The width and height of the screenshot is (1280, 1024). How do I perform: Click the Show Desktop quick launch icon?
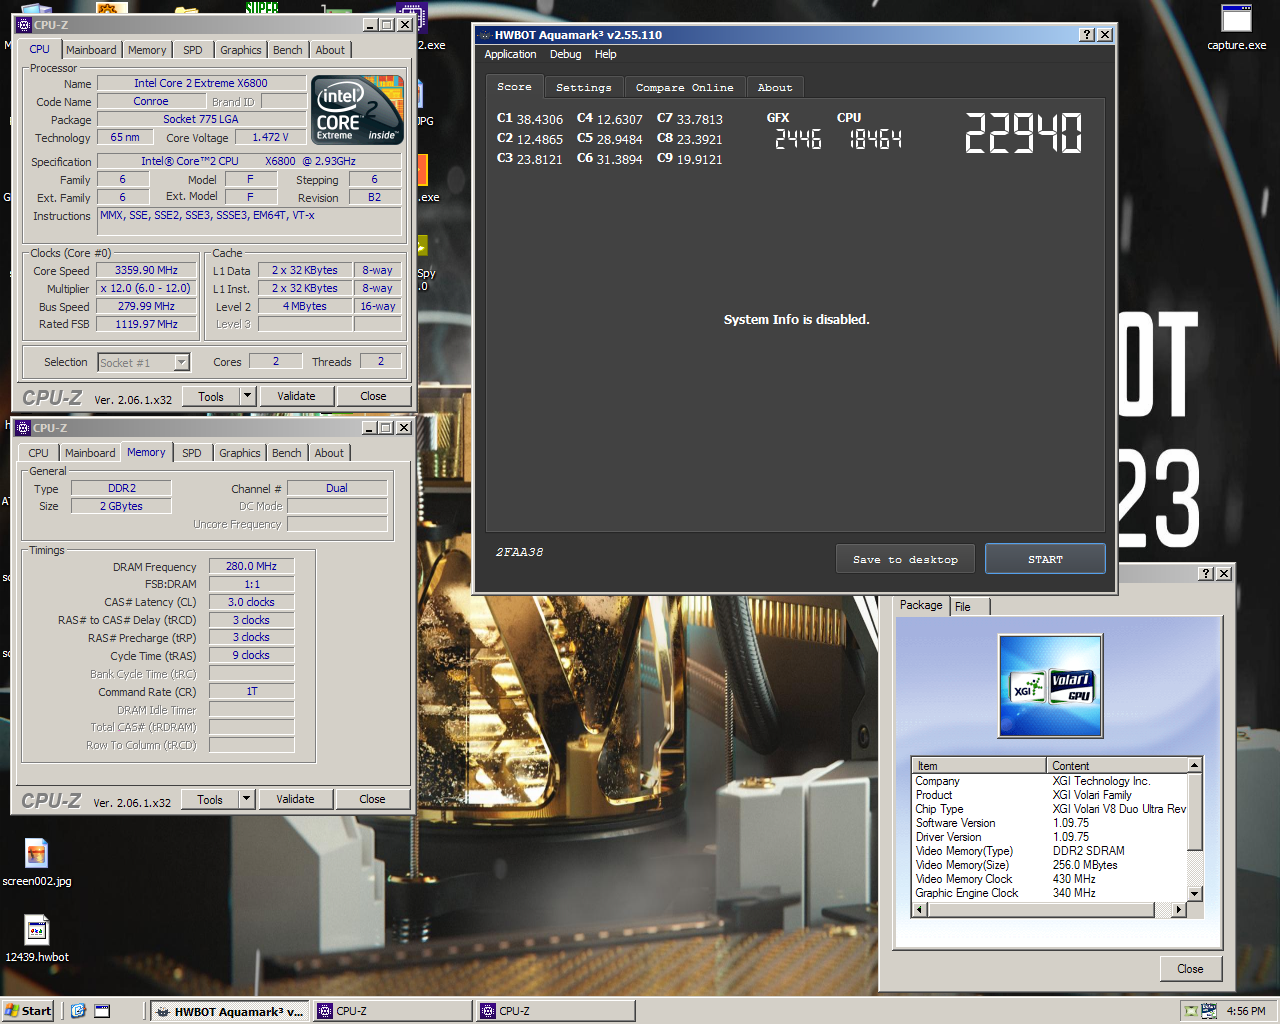point(102,1011)
